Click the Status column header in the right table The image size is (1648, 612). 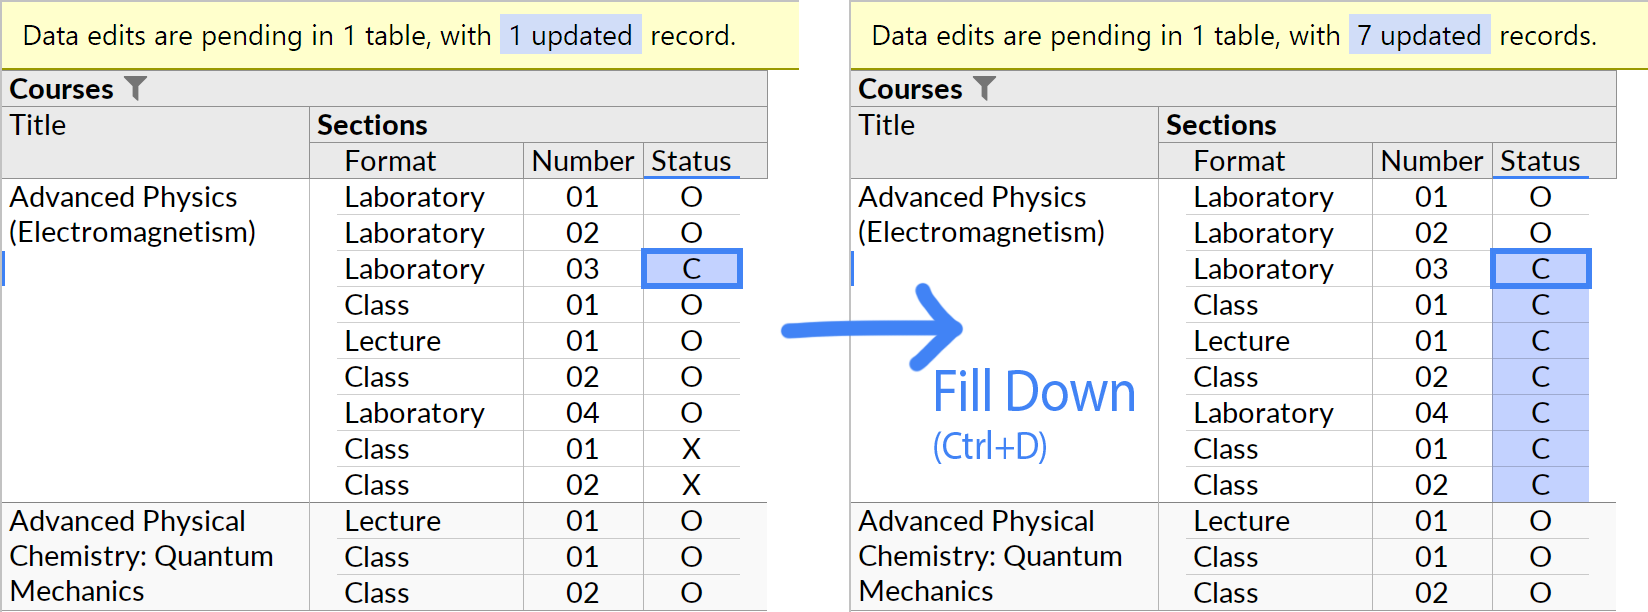(1538, 160)
